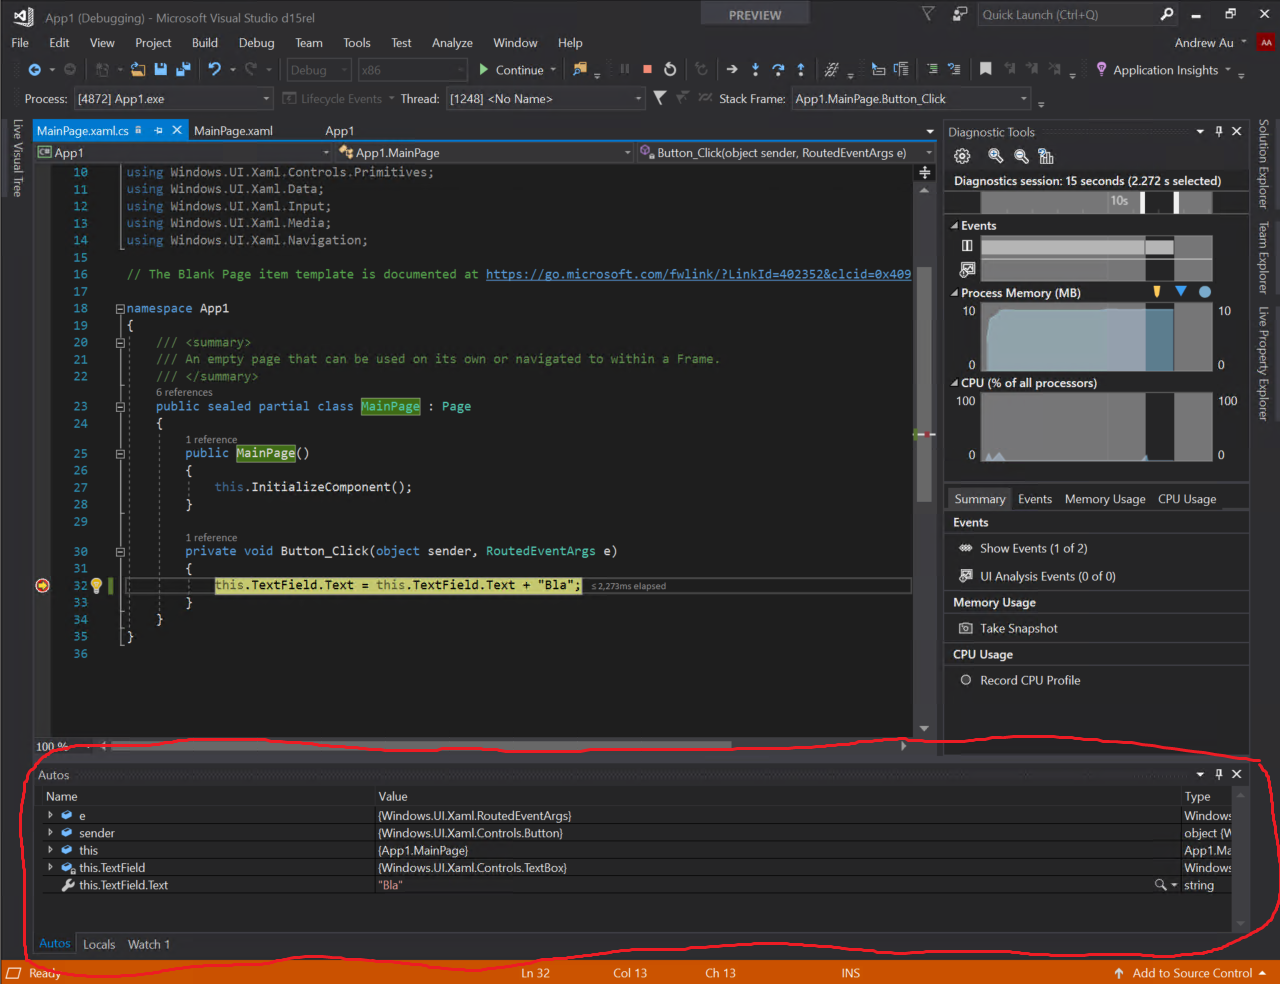
Task: Click Zoom In magnifier in Diagnostic Tools
Action: (995, 156)
